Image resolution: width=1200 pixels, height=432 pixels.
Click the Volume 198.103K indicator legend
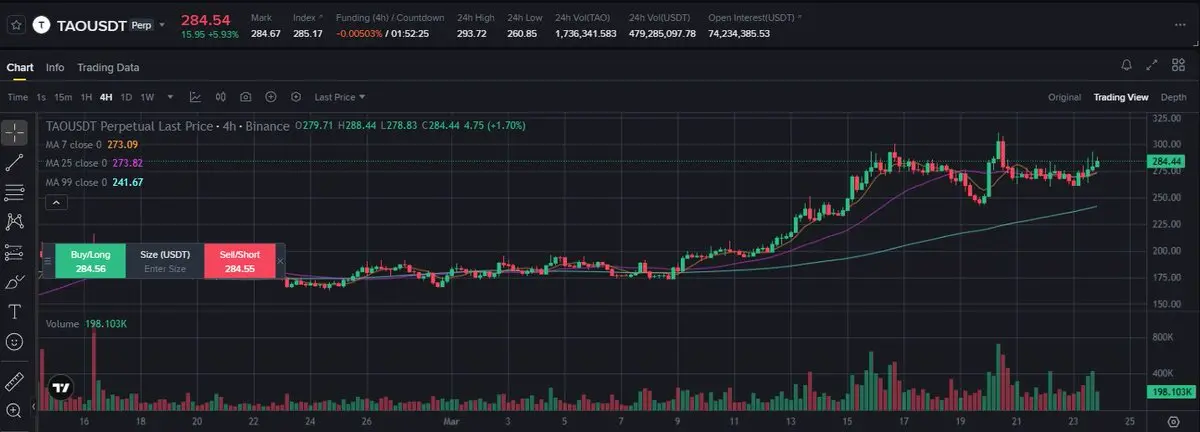coord(86,325)
